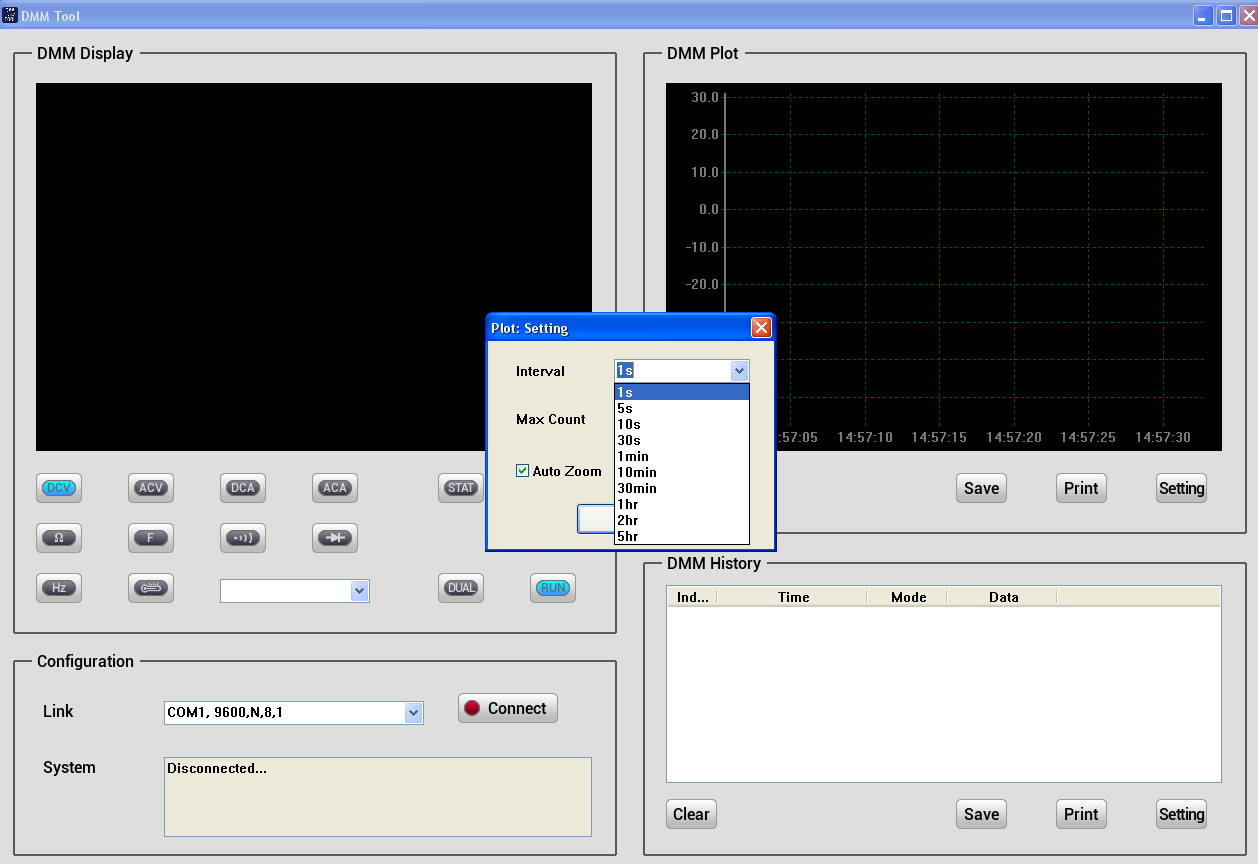Clear the DMM History list
This screenshot has height=864, width=1258.
pos(691,814)
